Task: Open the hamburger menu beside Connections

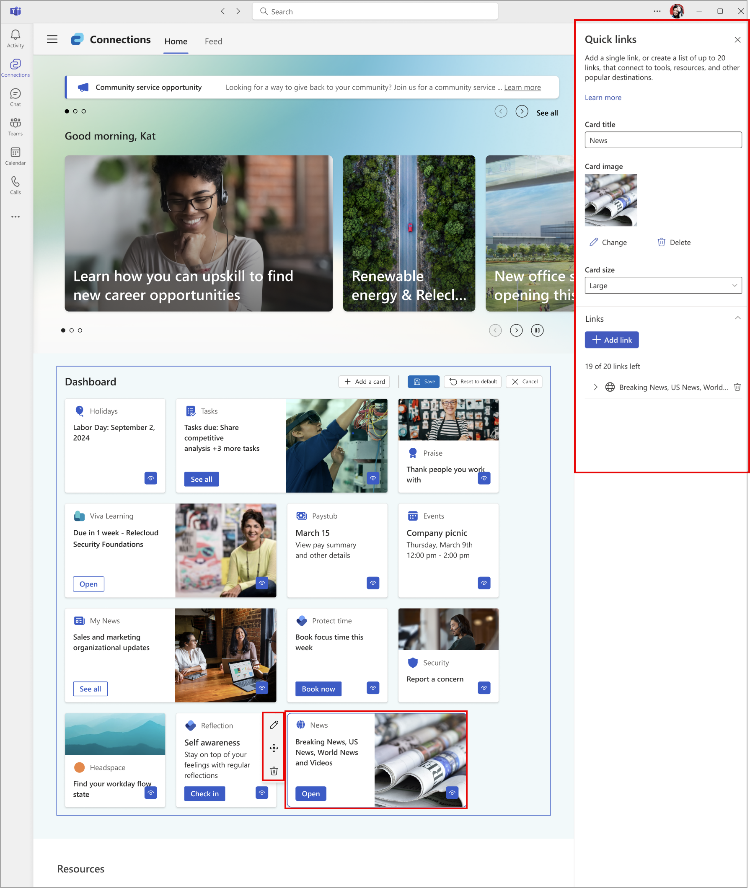Action: (52, 39)
